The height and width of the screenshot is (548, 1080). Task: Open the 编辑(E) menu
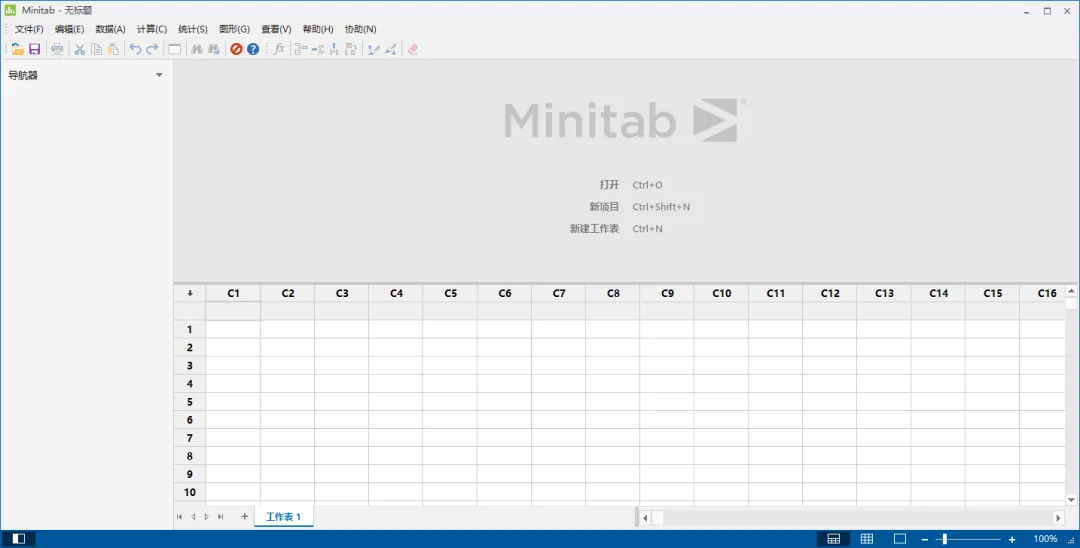coord(70,29)
